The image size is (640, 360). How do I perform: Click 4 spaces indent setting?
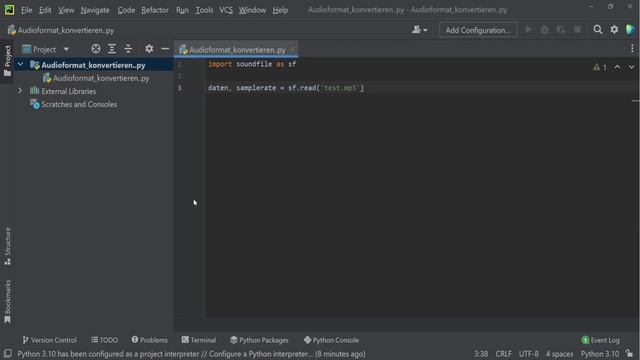coord(559,354)
